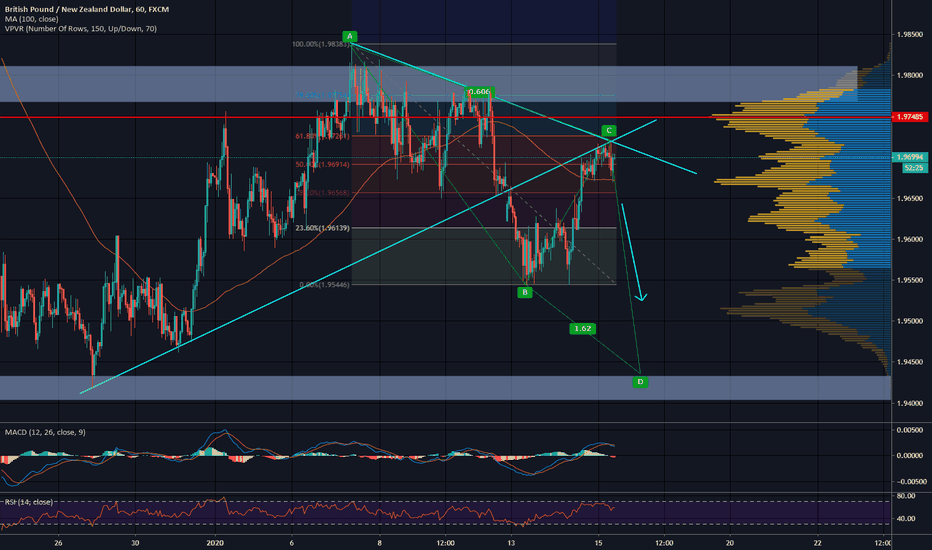Click the RSI (14, close) legend
The height and width of the screenshot is (550, 932).
pyautogui.click(x=28, y=502)
